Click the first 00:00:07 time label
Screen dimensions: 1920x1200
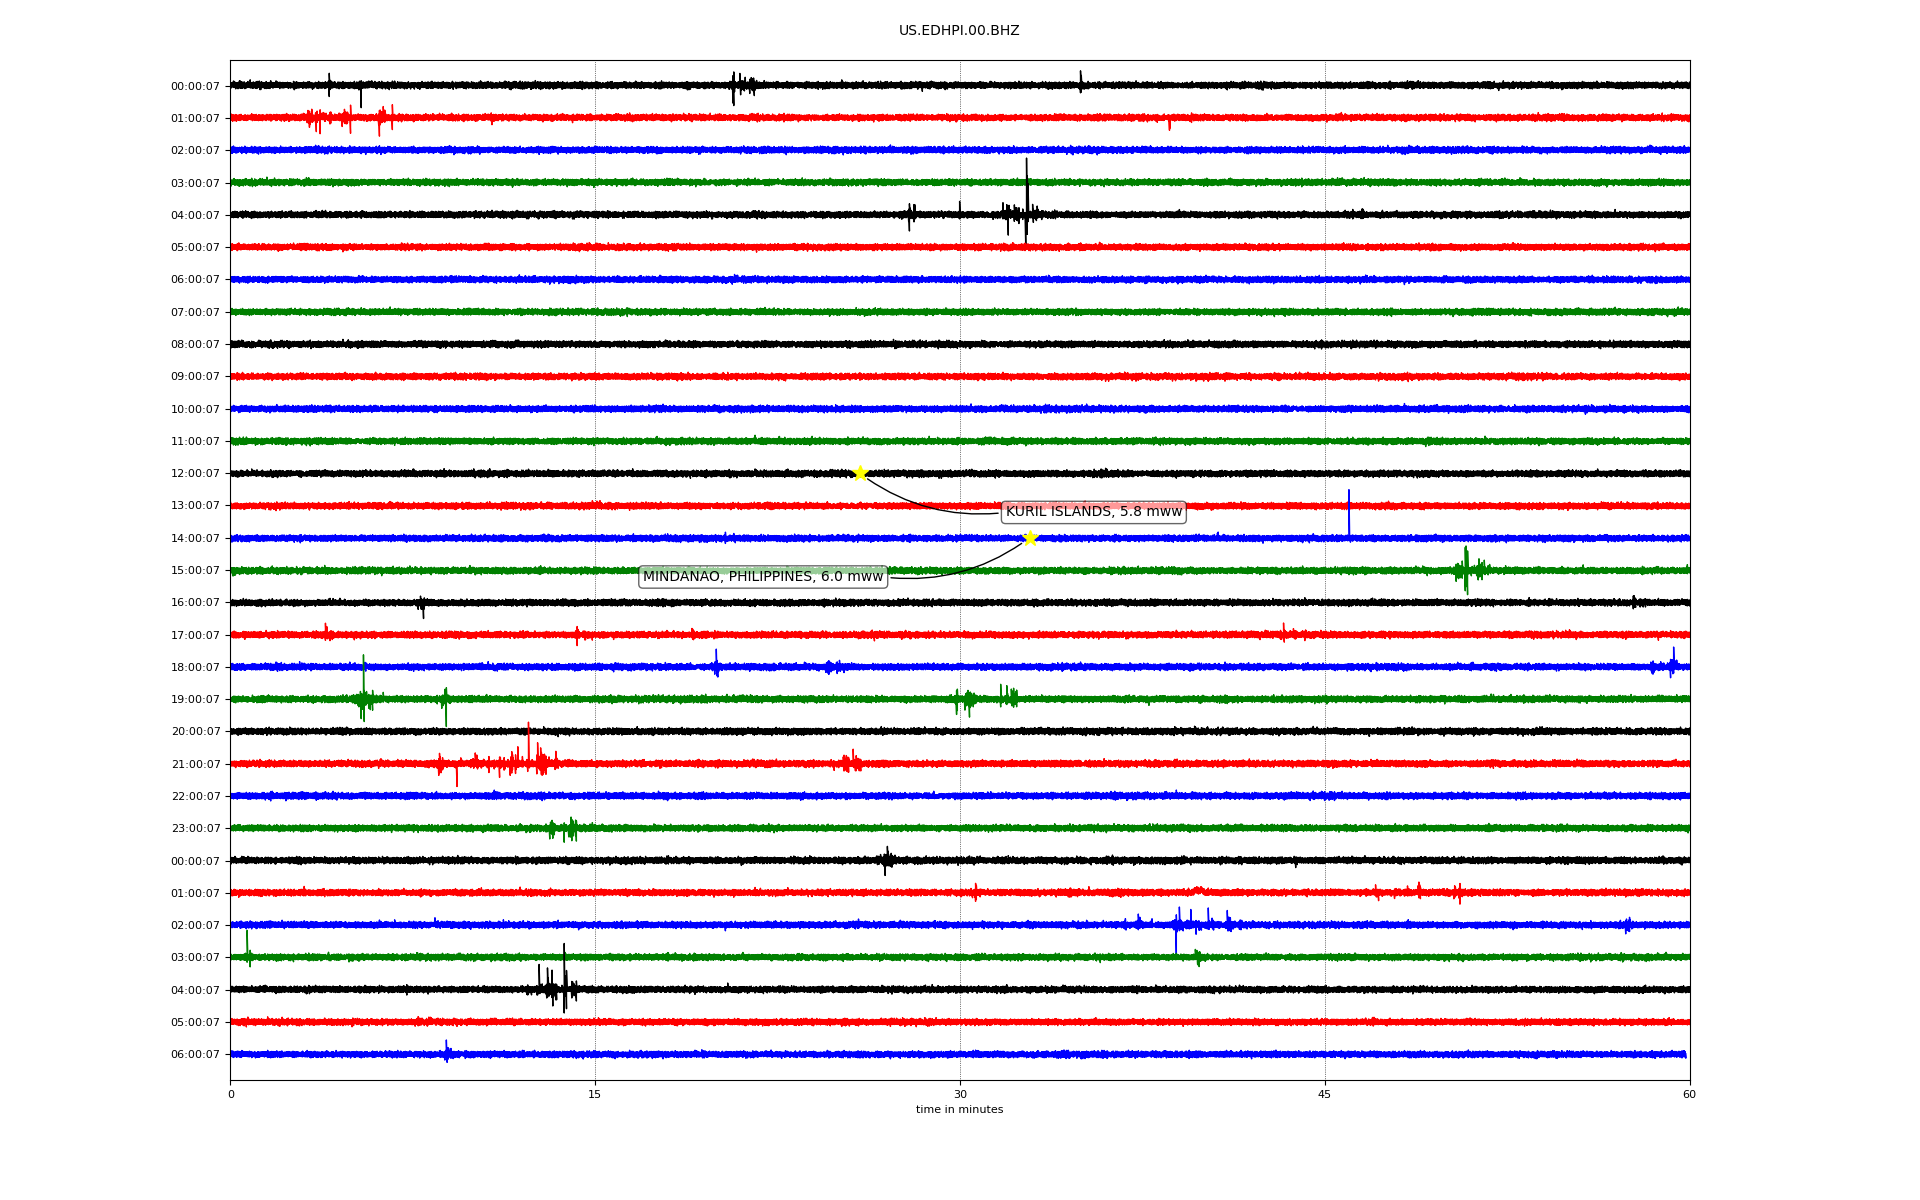195,86
